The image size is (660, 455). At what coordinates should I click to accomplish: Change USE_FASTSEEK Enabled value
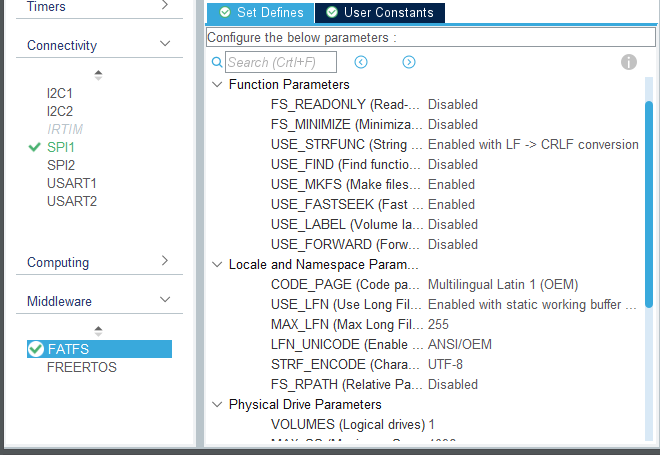pos(451,205)
